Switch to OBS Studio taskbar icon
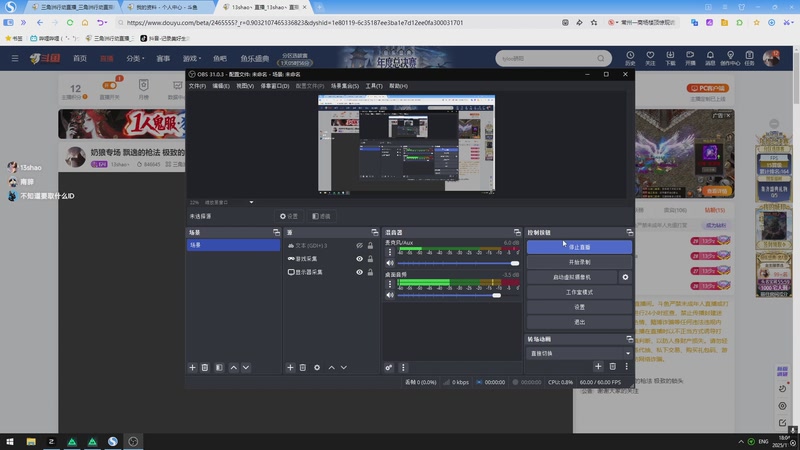Screen dimensions: 800x450 coord(133,442)
